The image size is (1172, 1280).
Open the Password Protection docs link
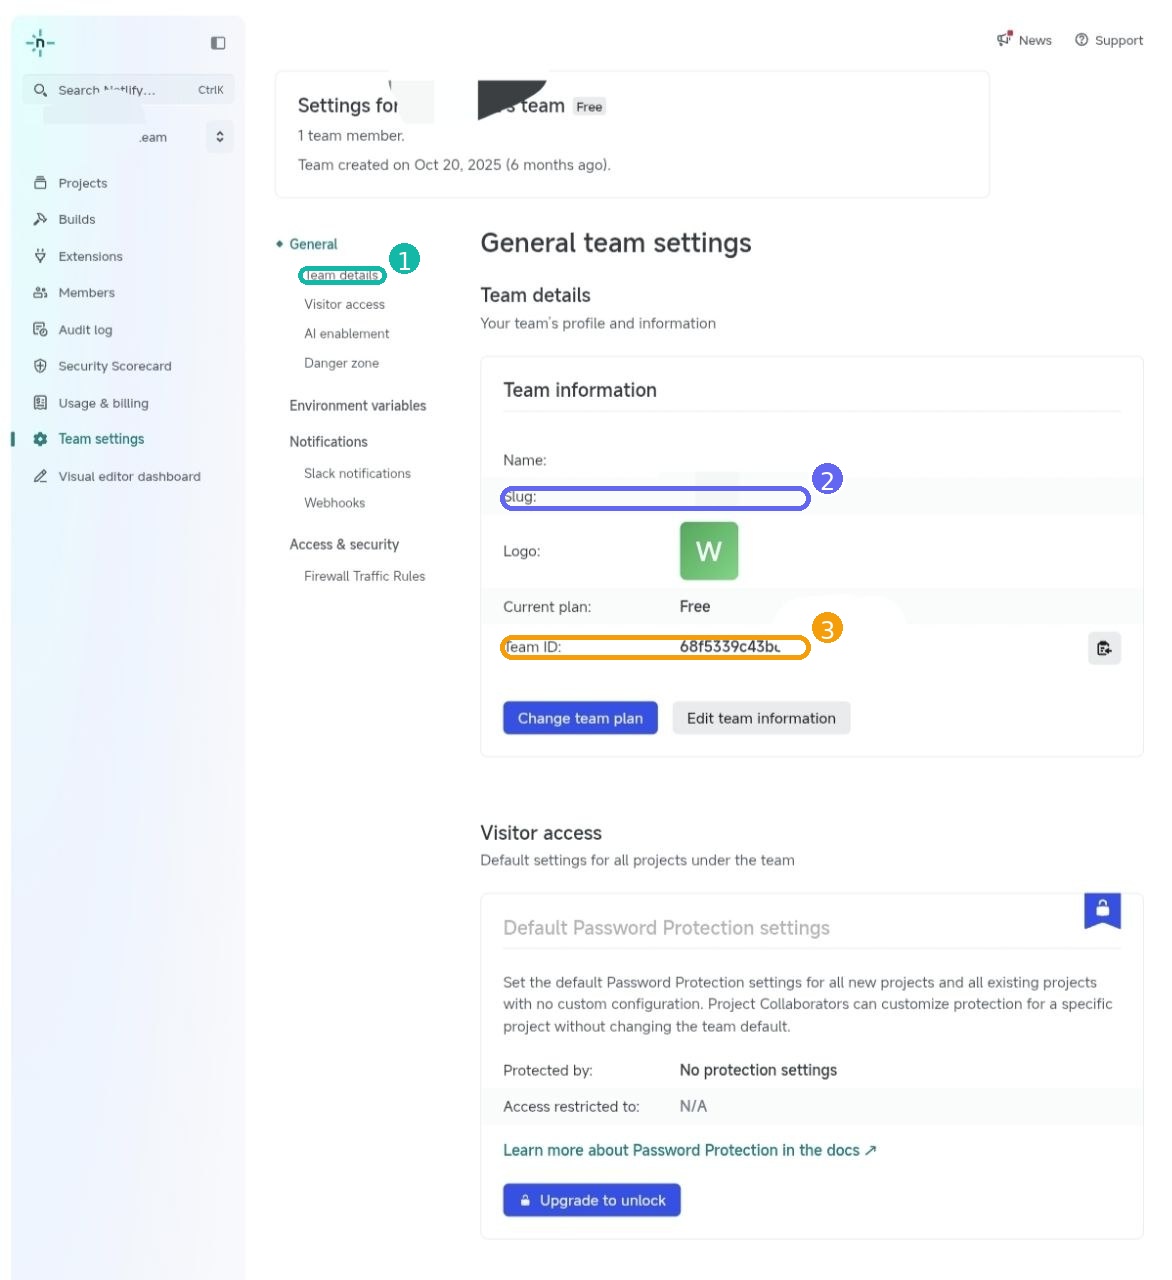tap(690, 1150)
